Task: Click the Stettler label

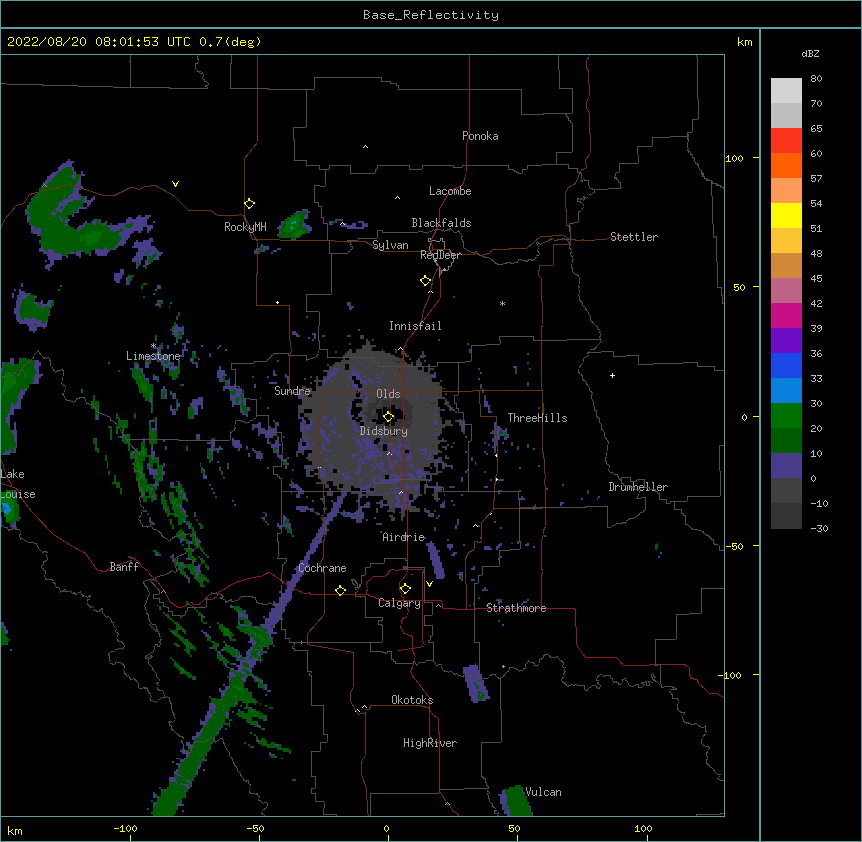Action: tap(634, 237)
